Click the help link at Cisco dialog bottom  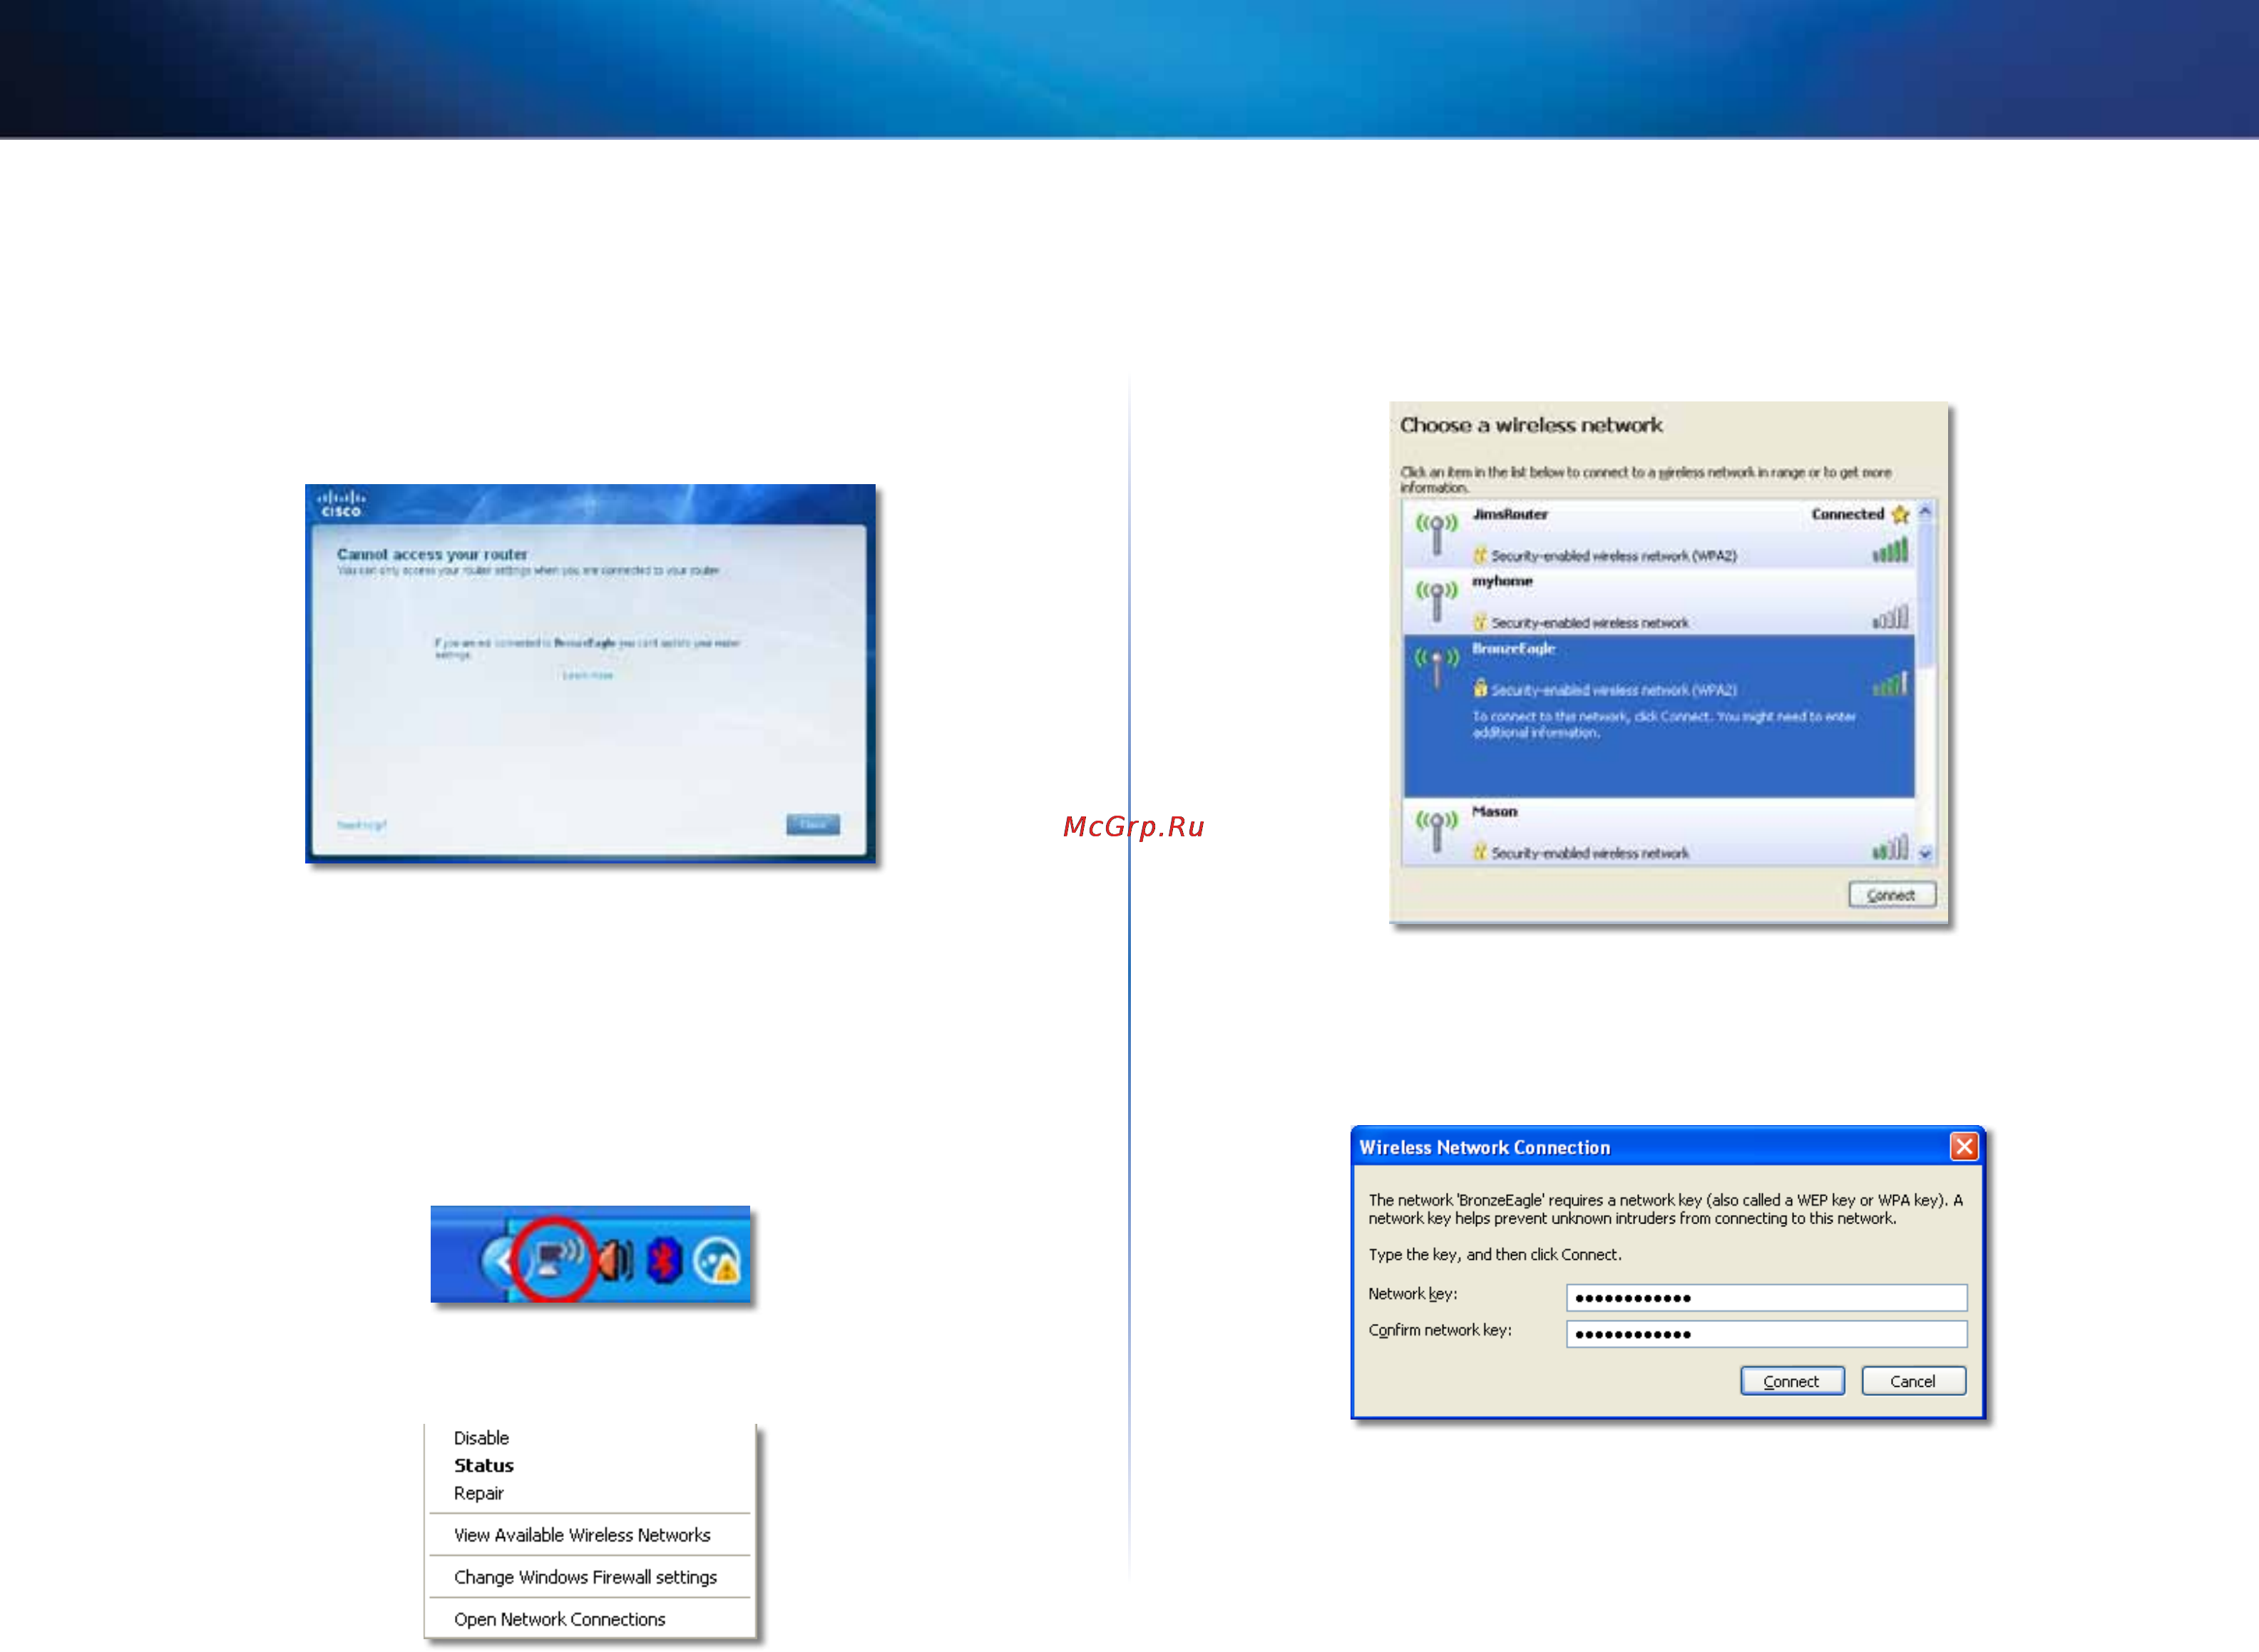361,825
